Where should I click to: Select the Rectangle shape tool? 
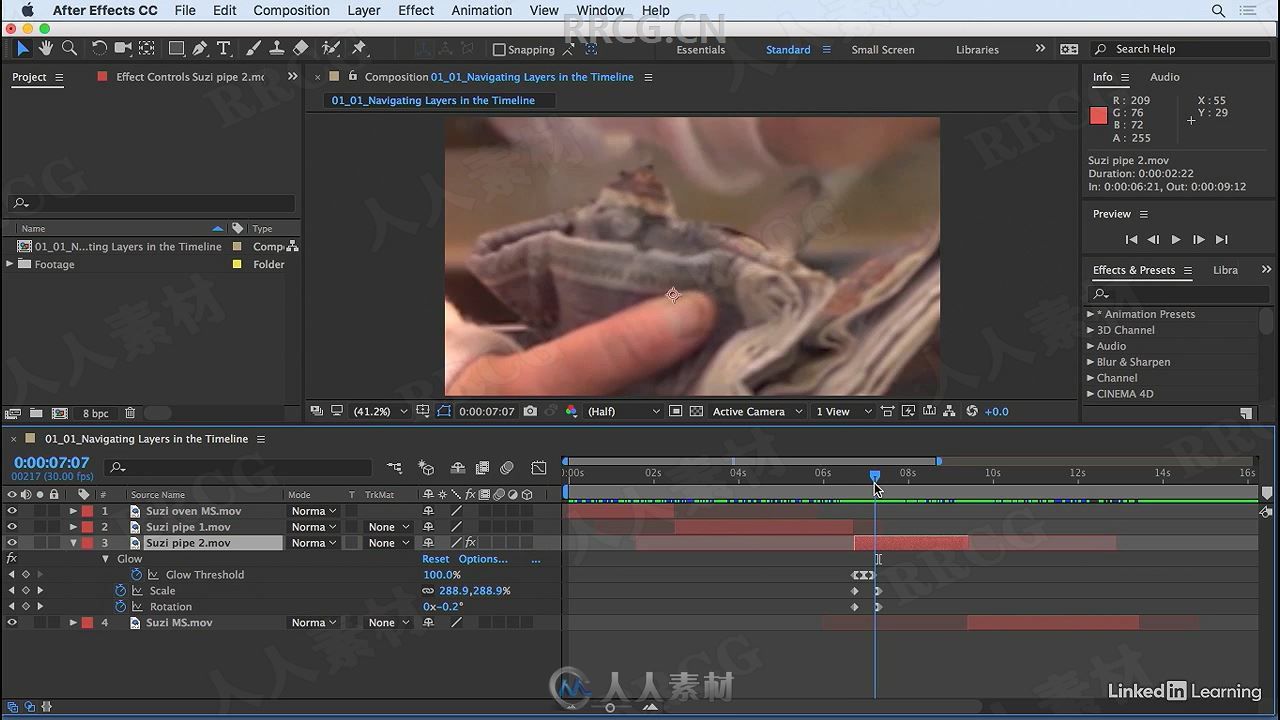(177, 48)
